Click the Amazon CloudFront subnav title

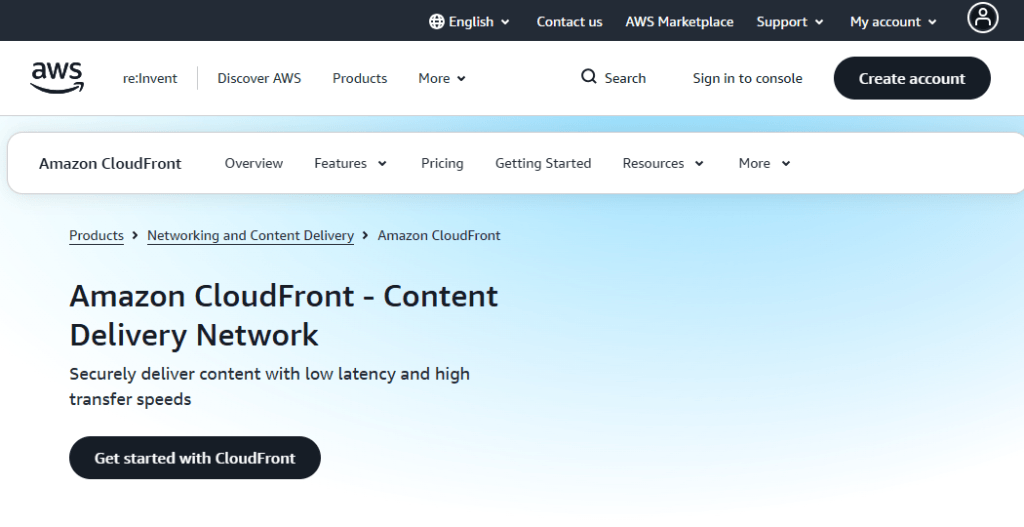point(110,163)
